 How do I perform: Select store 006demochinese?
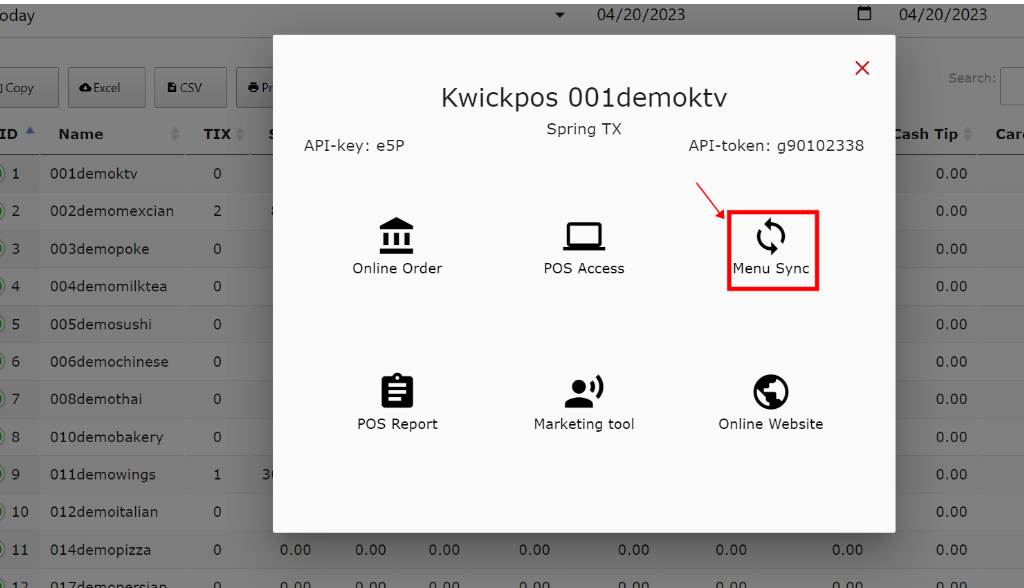[109, 361]
